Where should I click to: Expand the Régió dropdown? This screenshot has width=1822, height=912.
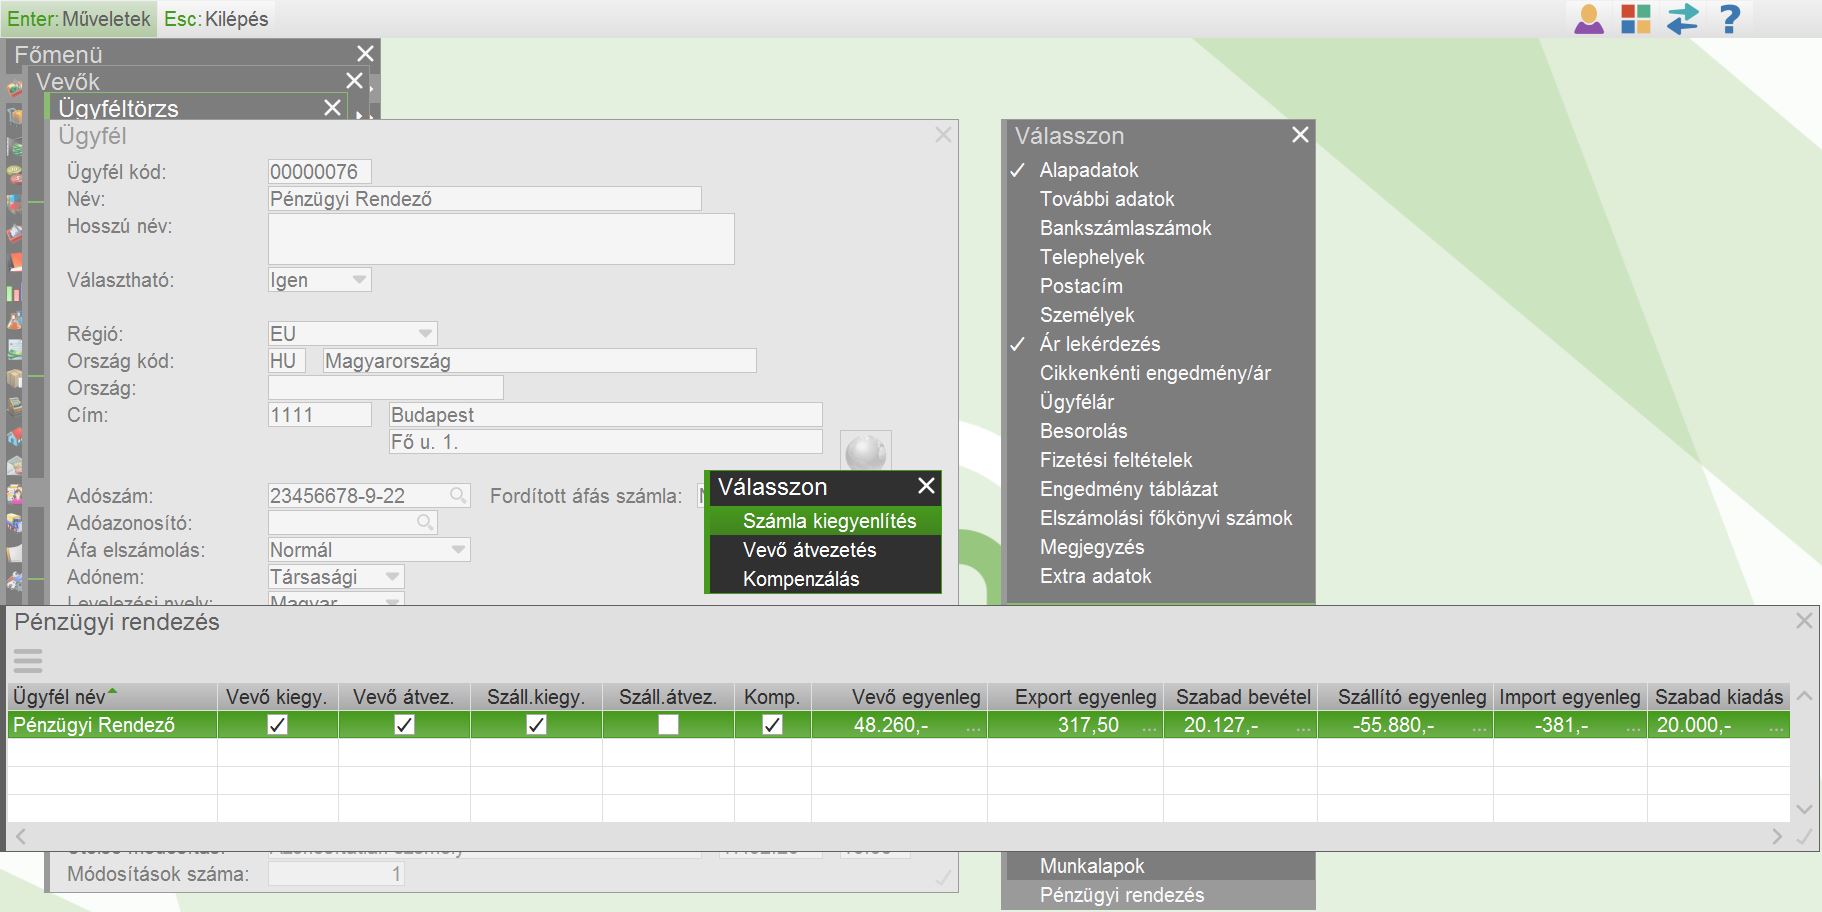tap(425, 333)
